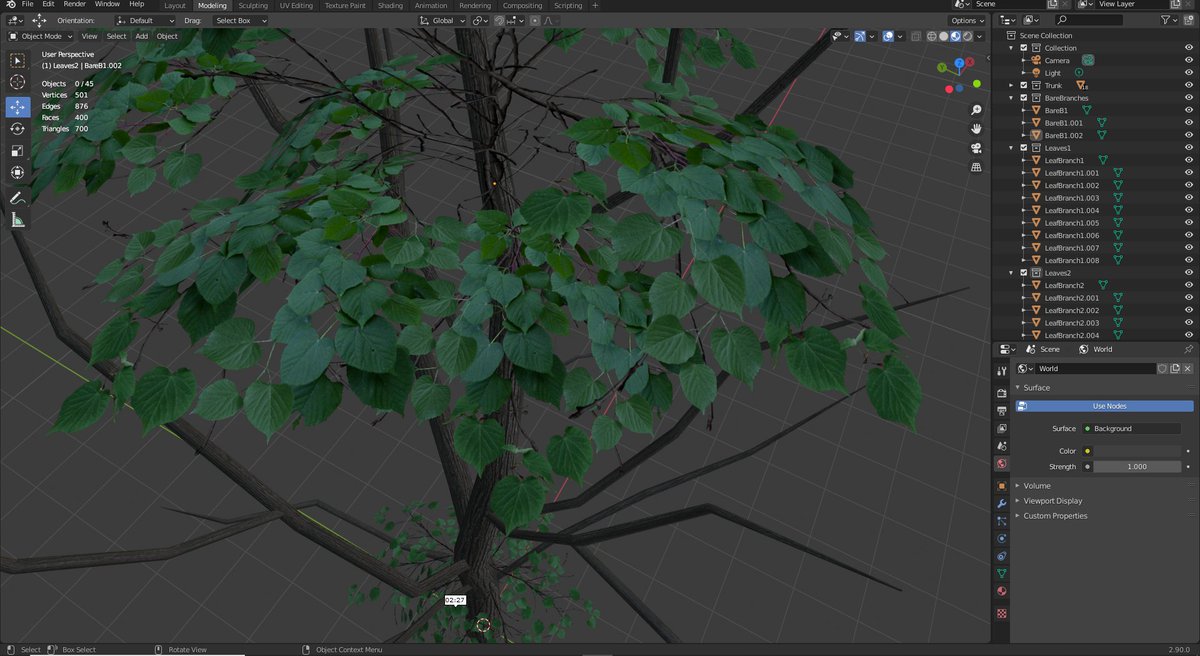
Task: Open the Material properties tab
Action: click(1001, 592)
